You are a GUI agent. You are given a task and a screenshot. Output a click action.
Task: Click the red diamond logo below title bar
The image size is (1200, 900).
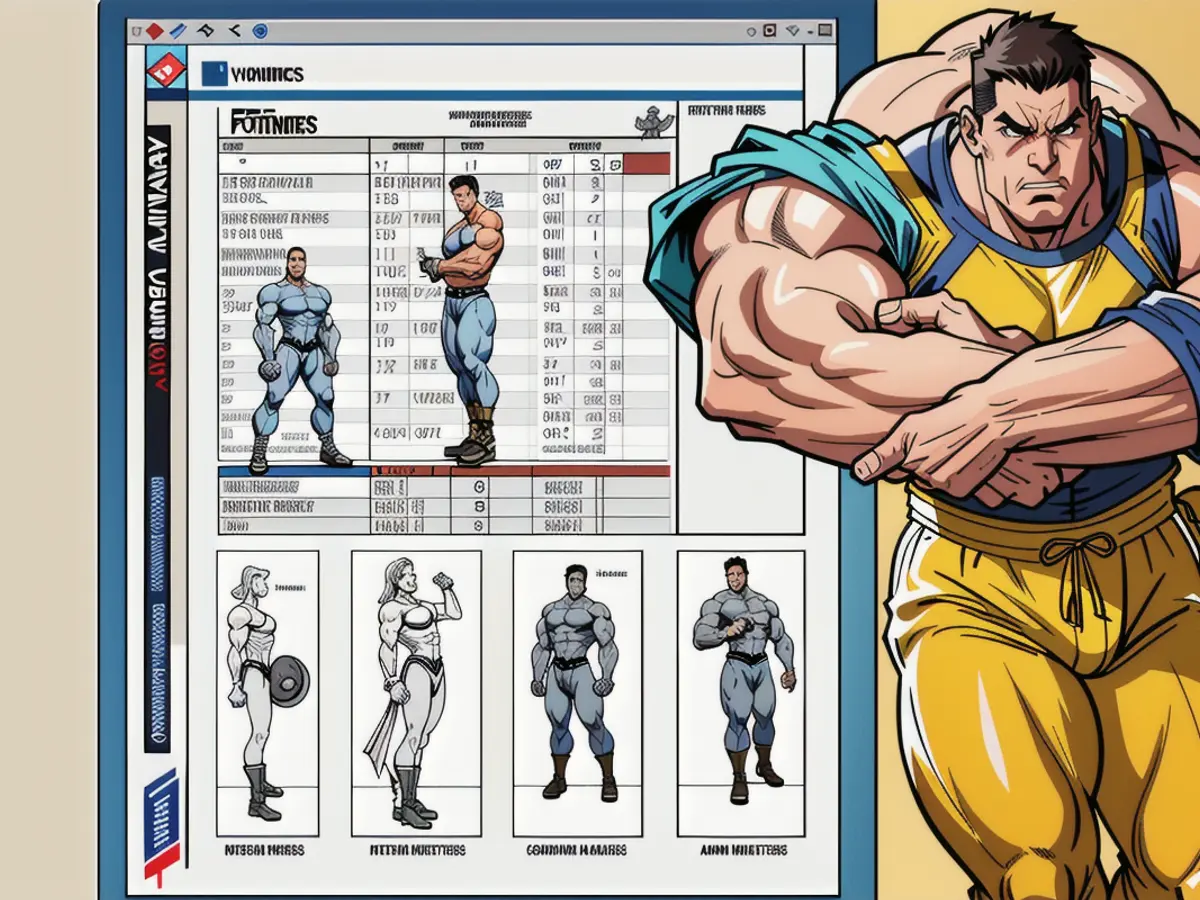pyautogui.click(x=166, y=71)
